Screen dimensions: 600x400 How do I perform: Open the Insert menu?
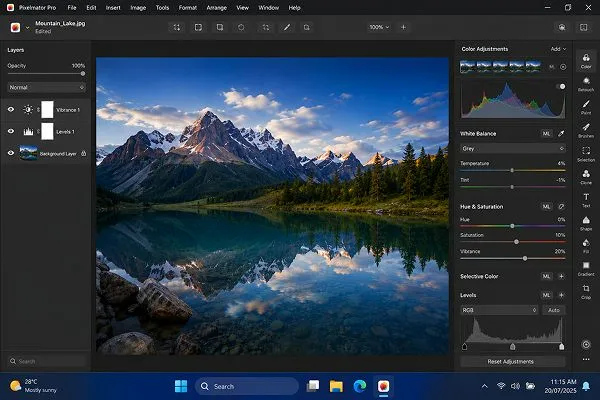pyautogui.click(x=113, y=8)
